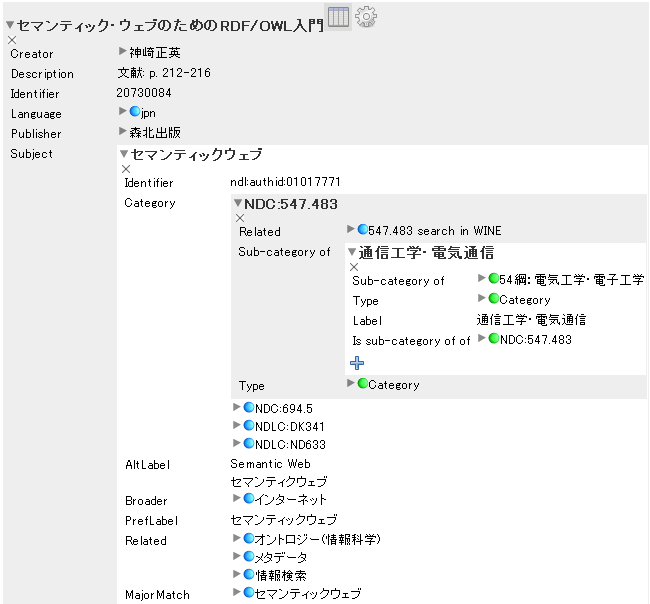The height and width of the screenshot is (604, 650).
Task: Open the 神崎正英 creator link
Action: pyautogui.click(x=155, y=53)
